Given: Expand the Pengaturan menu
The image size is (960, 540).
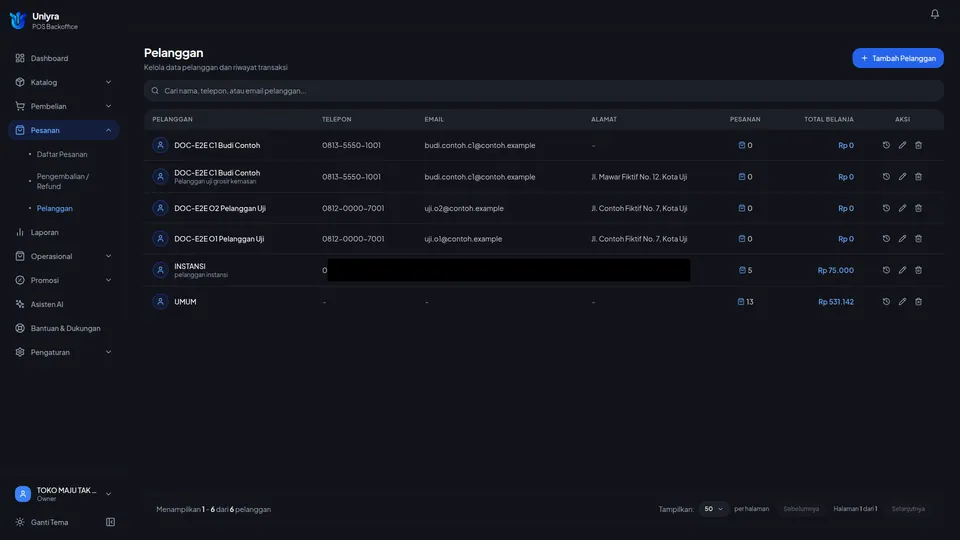Looking at the screenshot, I should tap(64, 352).
